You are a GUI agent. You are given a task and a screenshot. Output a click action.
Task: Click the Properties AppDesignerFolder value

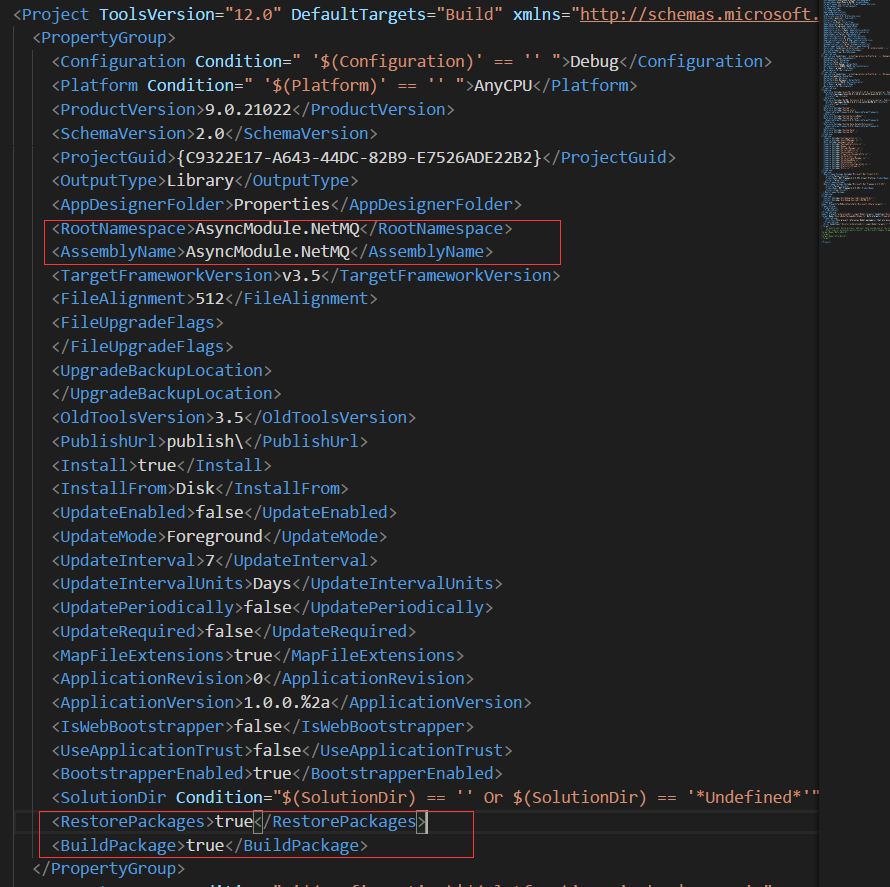point(282,205)
